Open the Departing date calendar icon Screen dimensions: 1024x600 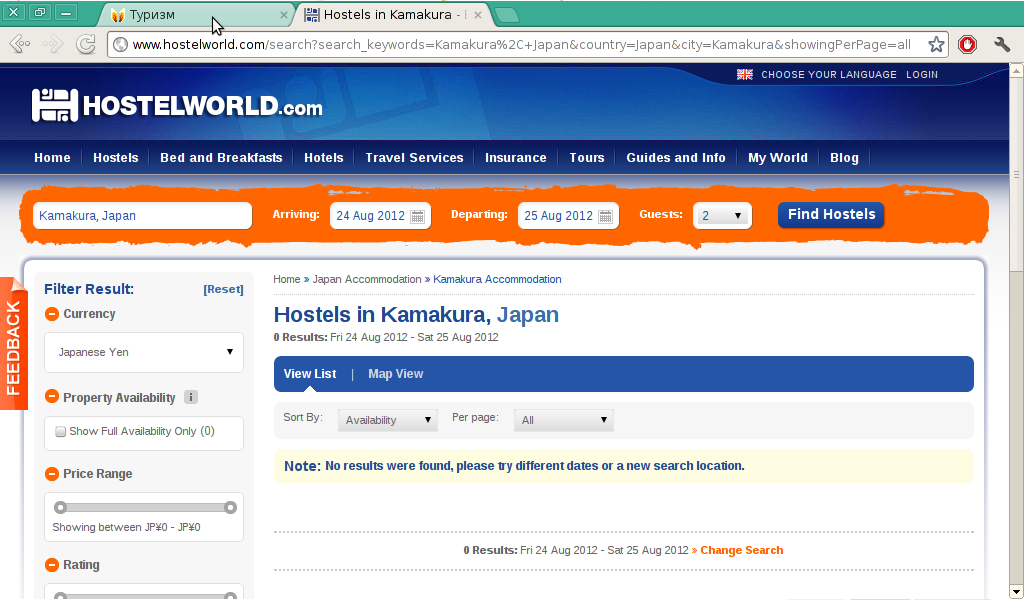coord(605,216)
